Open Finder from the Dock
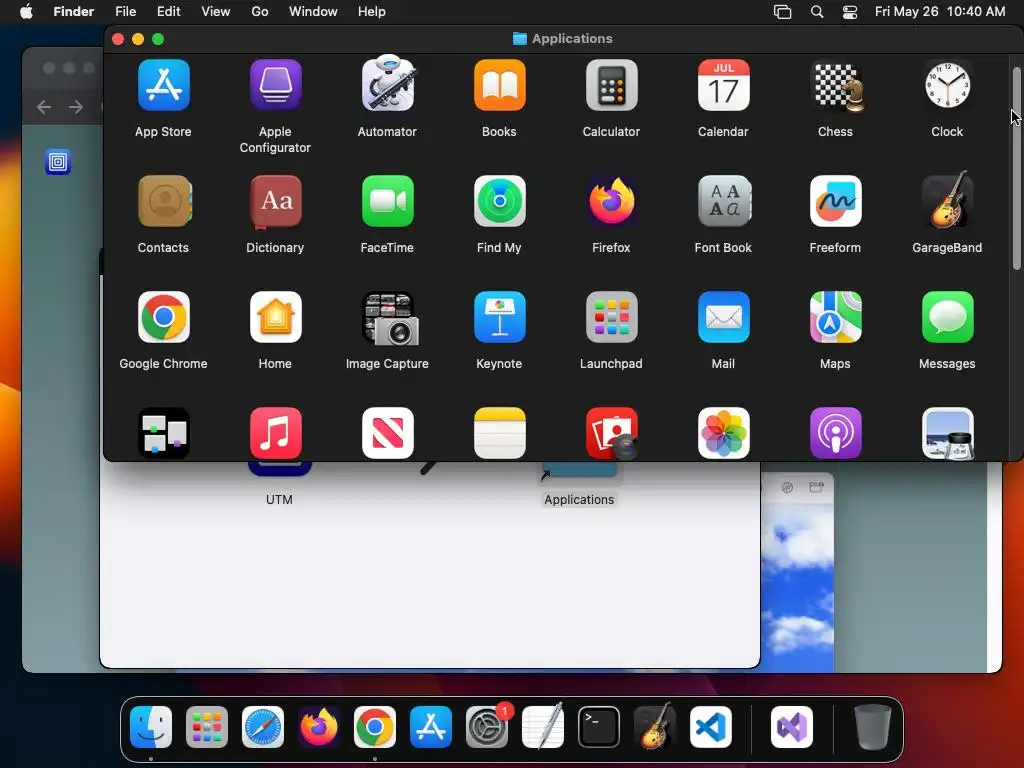The image size is (1024, 768). [151, 727]
